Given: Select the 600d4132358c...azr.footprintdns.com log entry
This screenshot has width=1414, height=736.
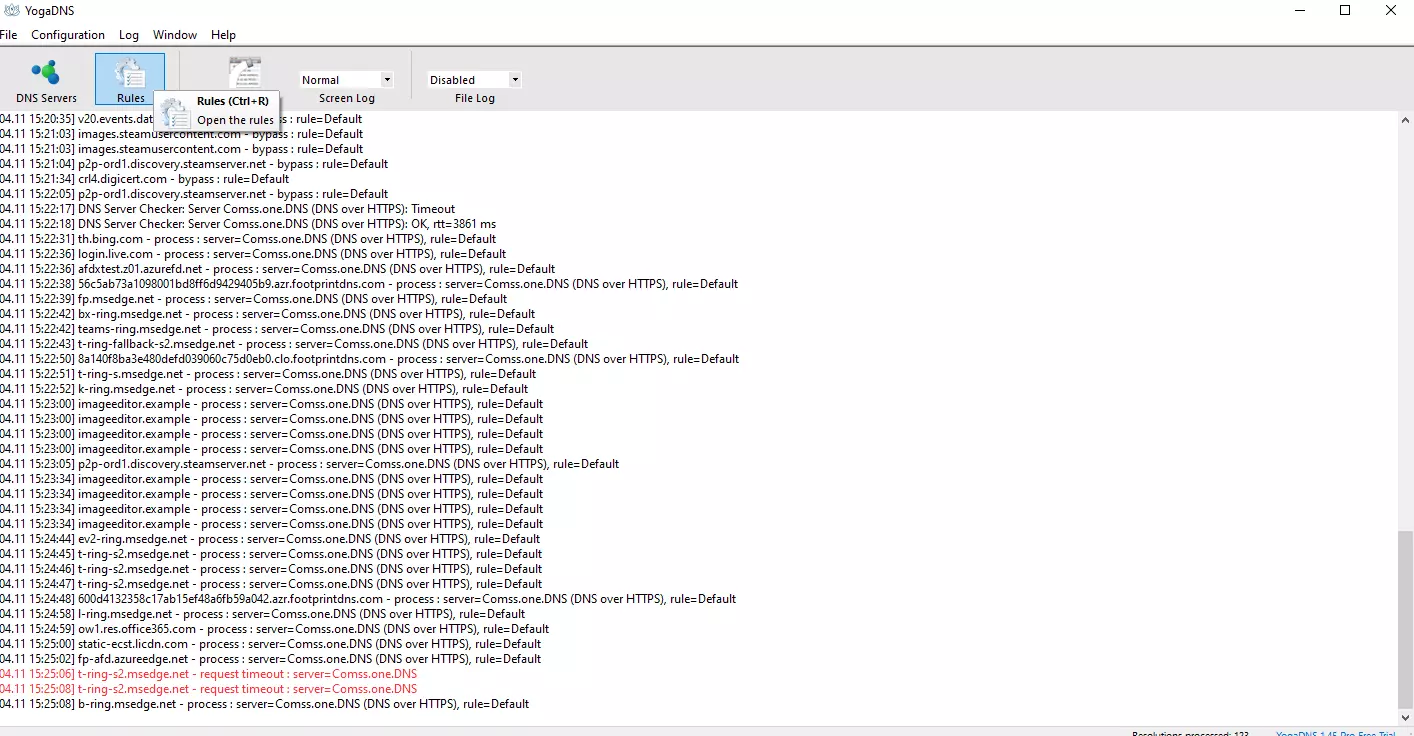Looking at the screenshot, I should coord(368,599).
